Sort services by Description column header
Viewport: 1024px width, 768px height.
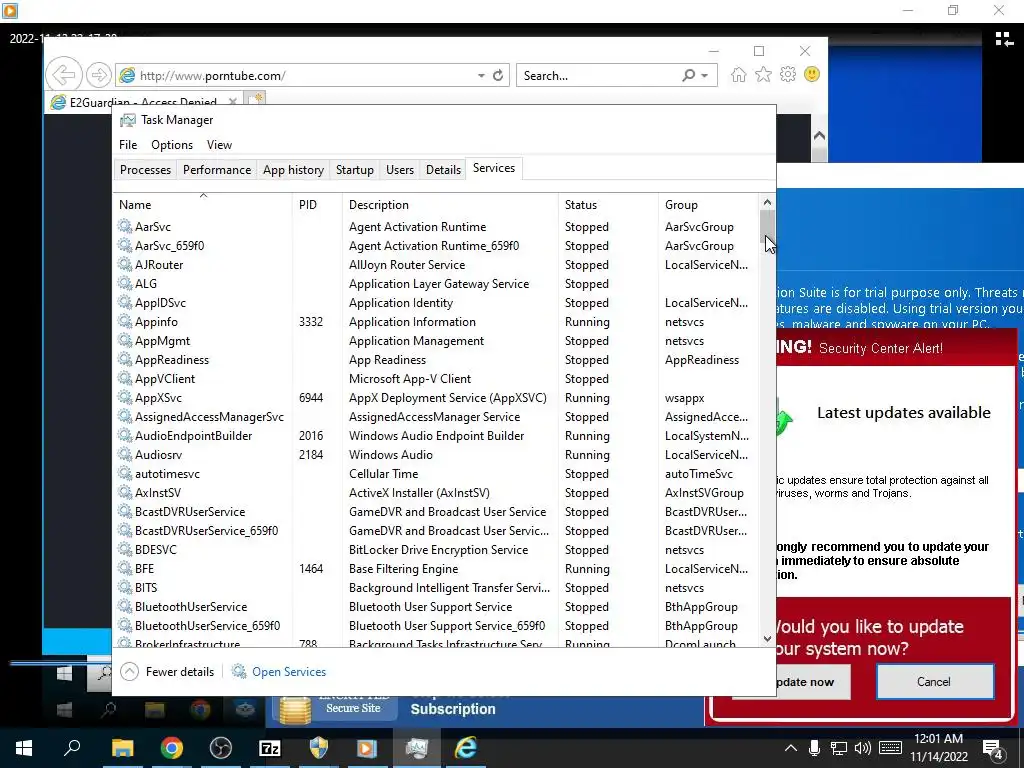[x=450, y=204]
